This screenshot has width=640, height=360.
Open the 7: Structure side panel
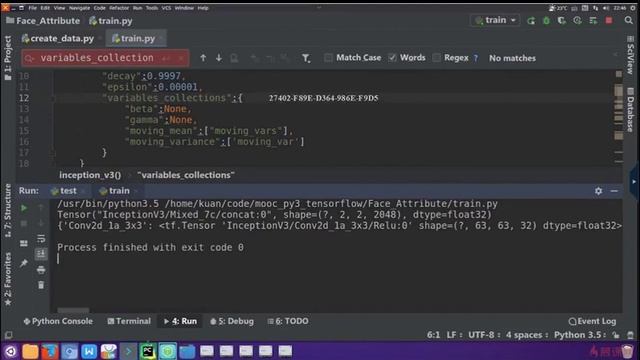8,211
